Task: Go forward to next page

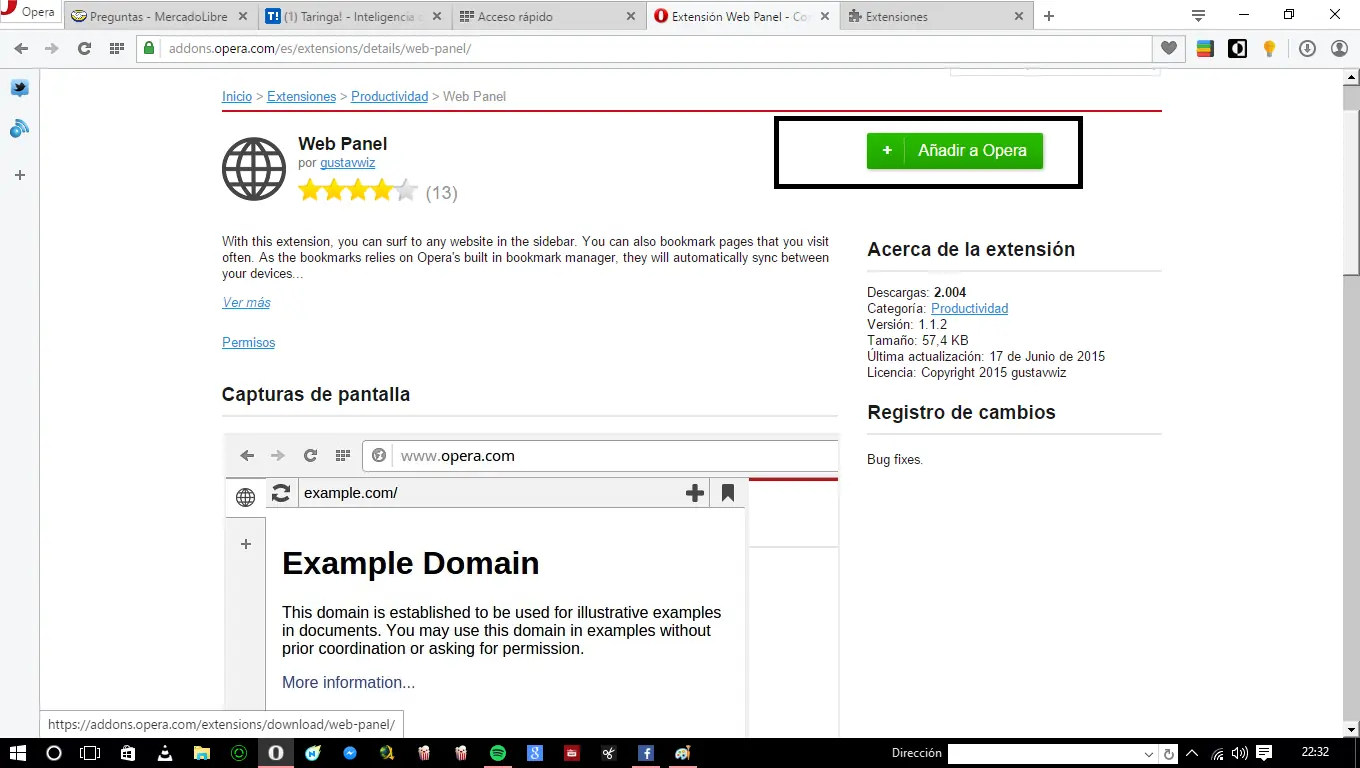Action: pos(52,48)
